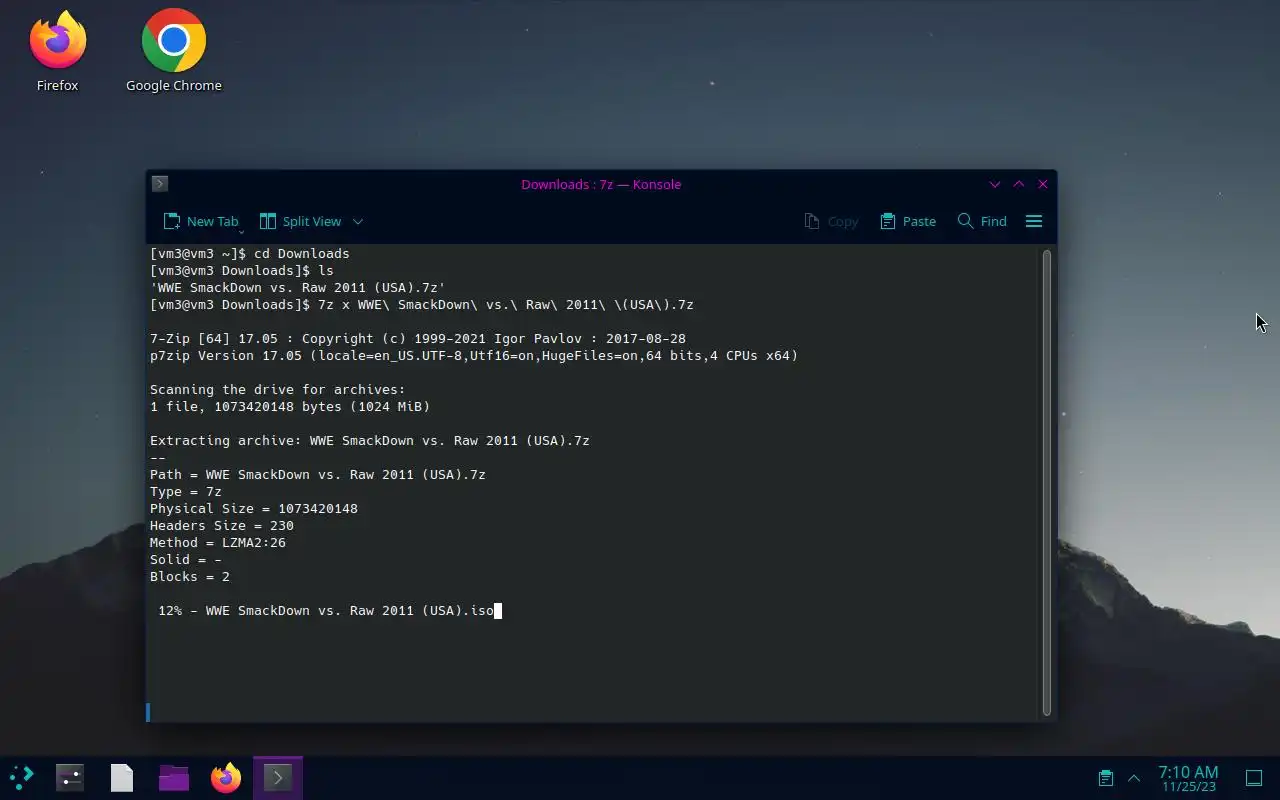
Task: Close the Konsole window
Action: 1043,184
